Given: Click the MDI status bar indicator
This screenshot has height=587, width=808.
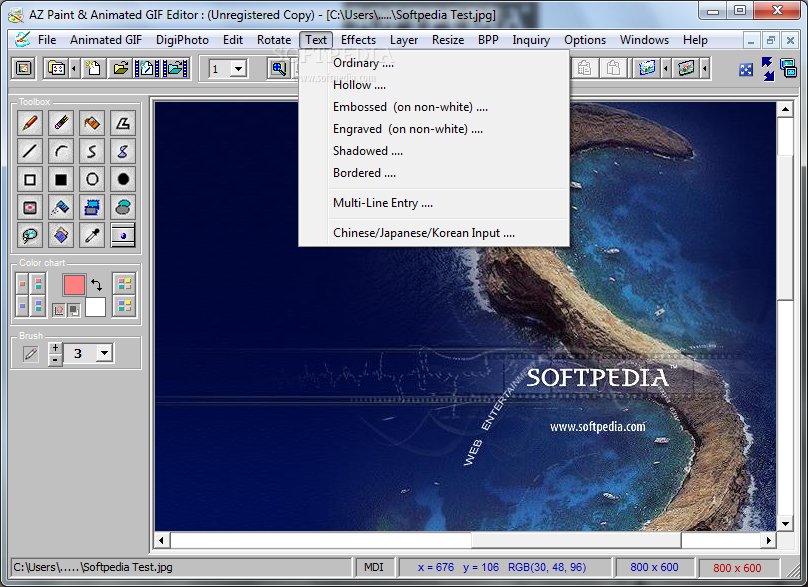Looking at the screenshot, I should [374, 567].
